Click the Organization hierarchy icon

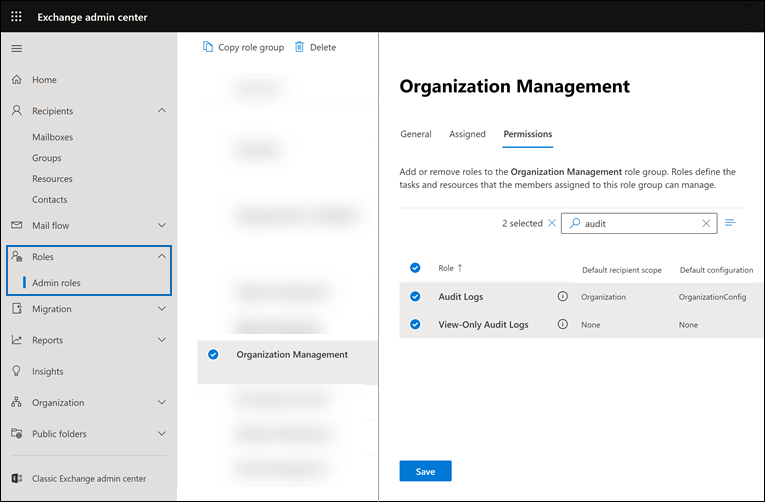point(17,402)
